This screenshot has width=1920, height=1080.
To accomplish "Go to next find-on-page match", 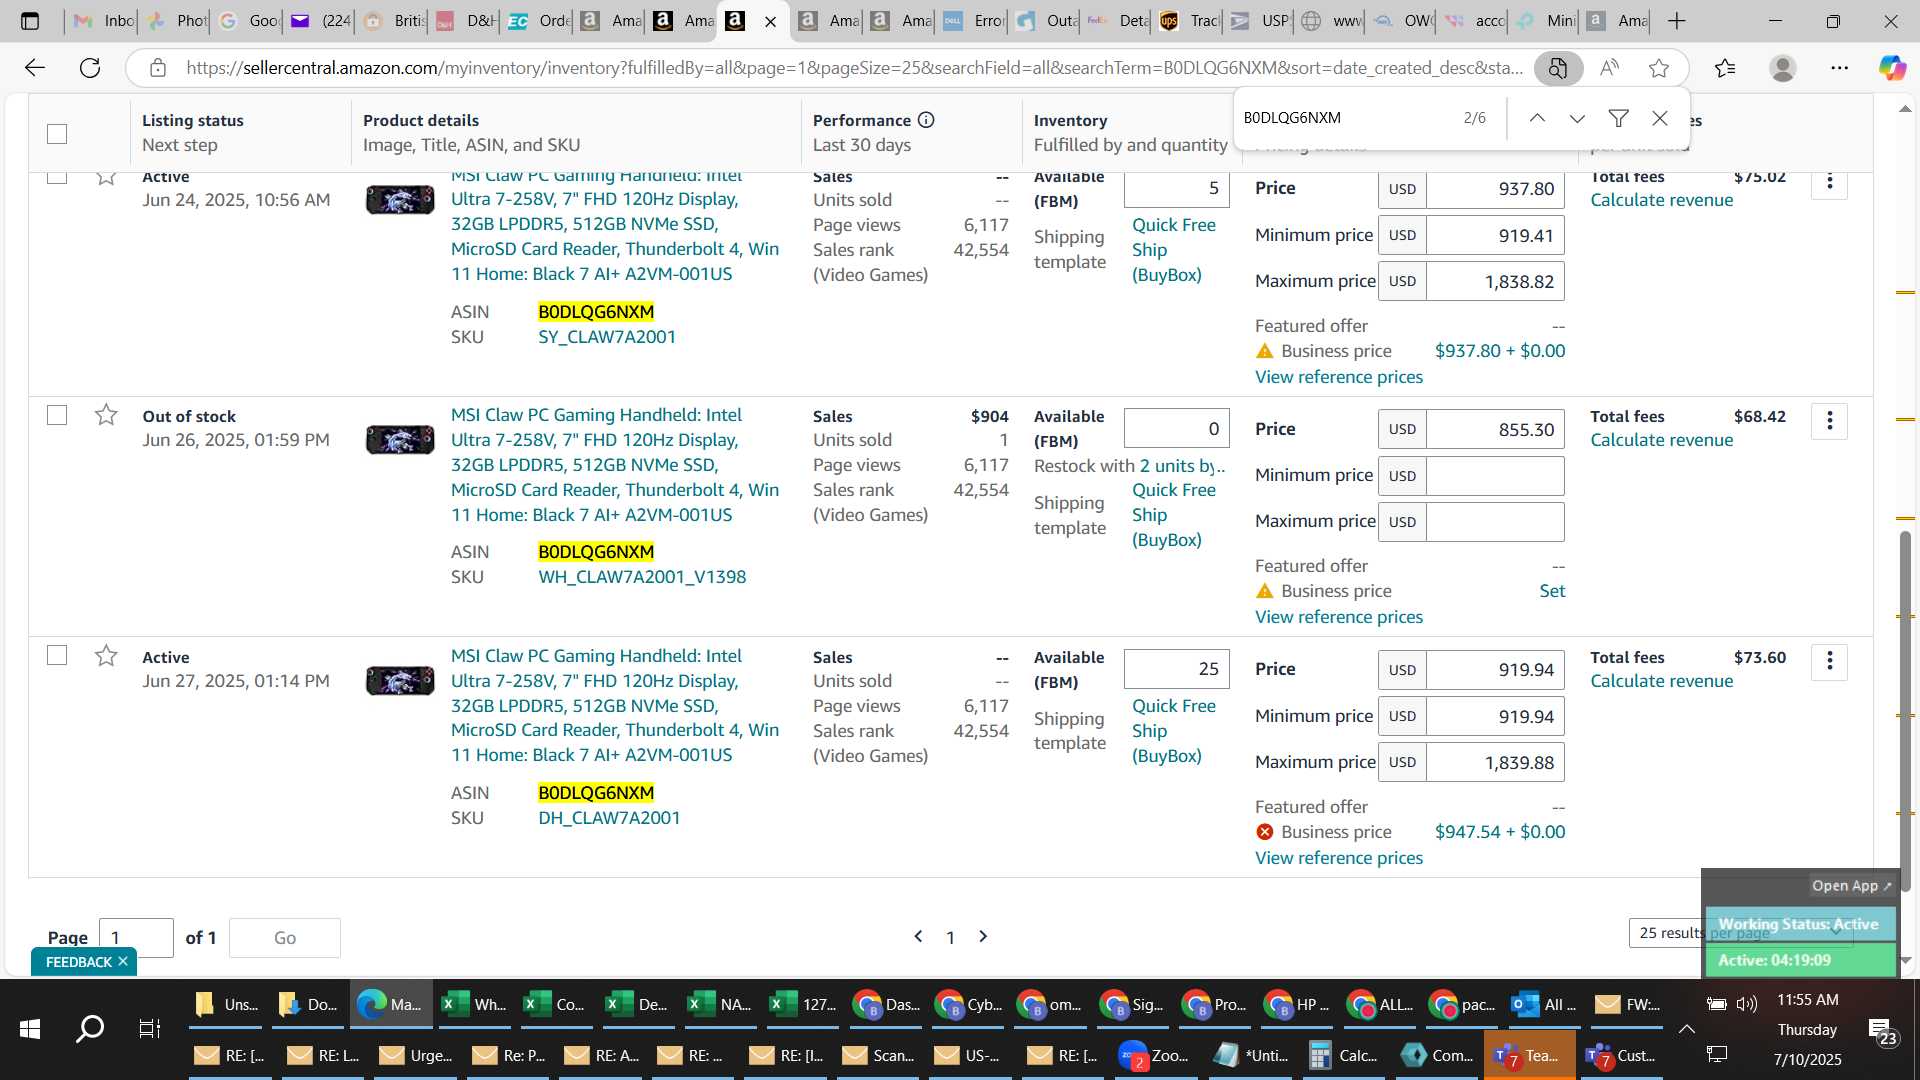I will [x=1577, y=118].
